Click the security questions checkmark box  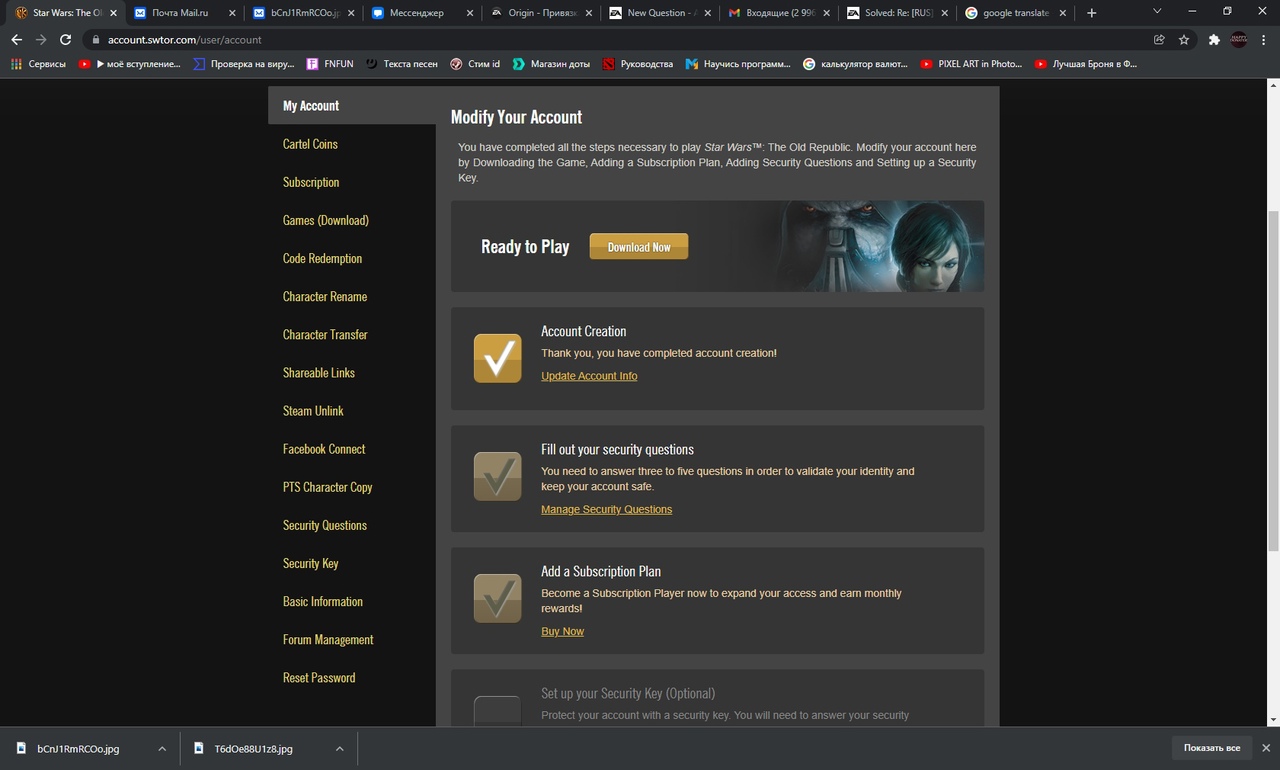497,476
